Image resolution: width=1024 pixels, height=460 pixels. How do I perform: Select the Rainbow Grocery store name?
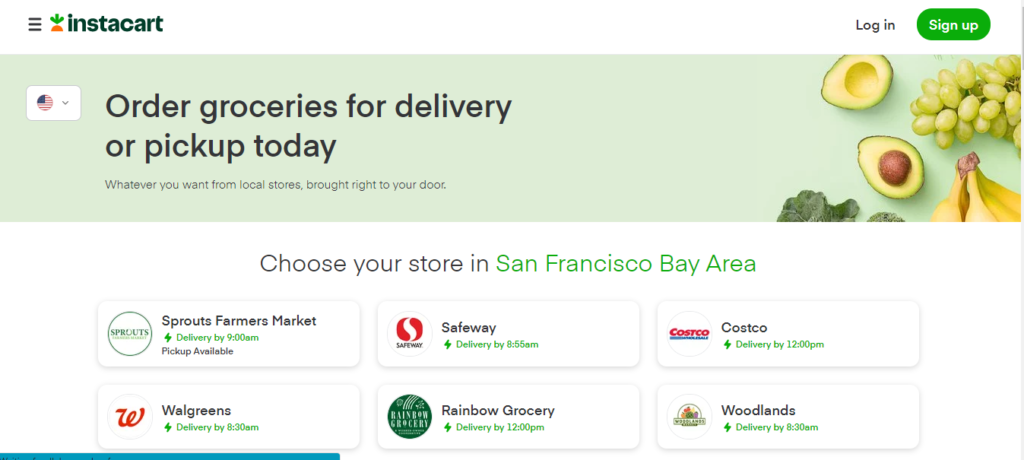[x=498, y=410]
